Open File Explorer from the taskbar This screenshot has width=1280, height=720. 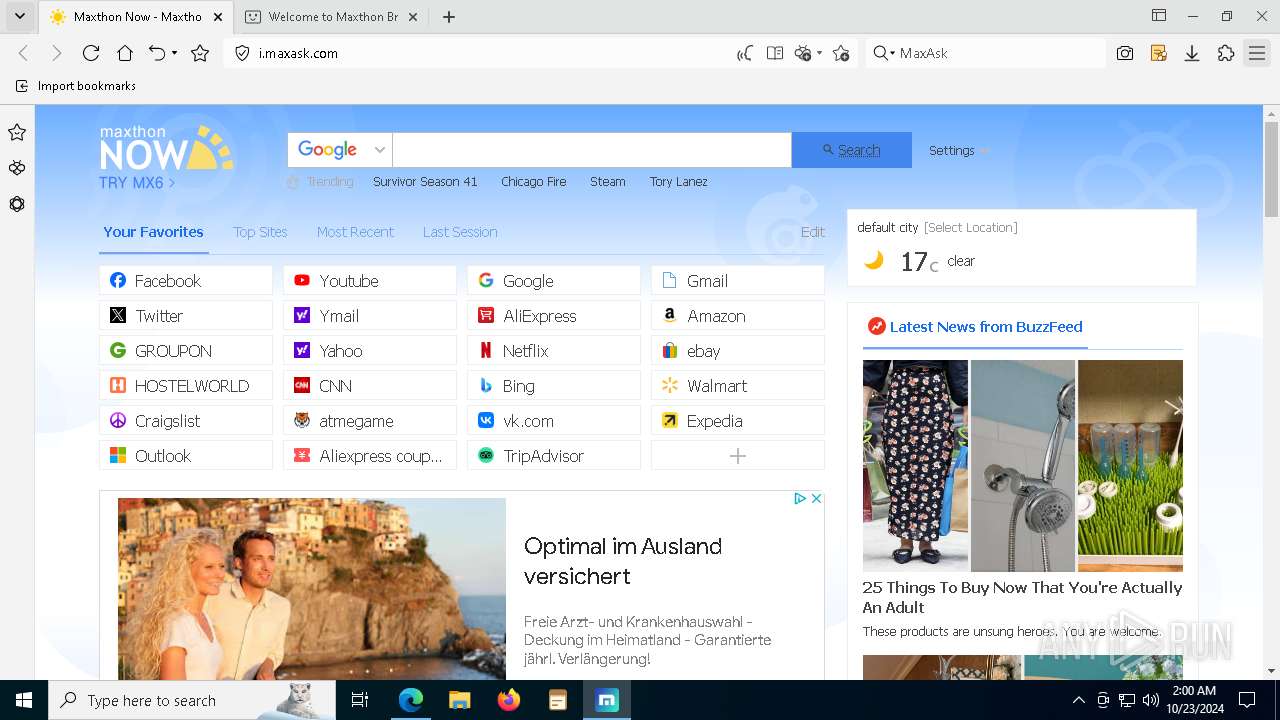460,700
